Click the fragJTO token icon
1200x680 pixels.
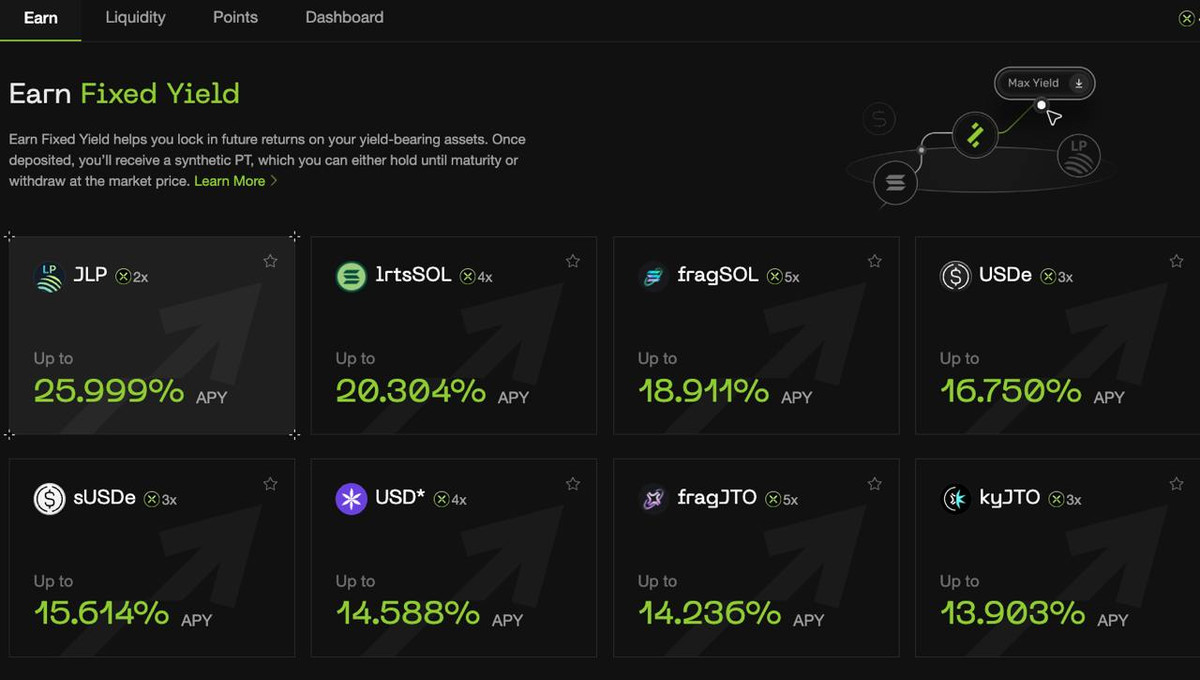653,499
